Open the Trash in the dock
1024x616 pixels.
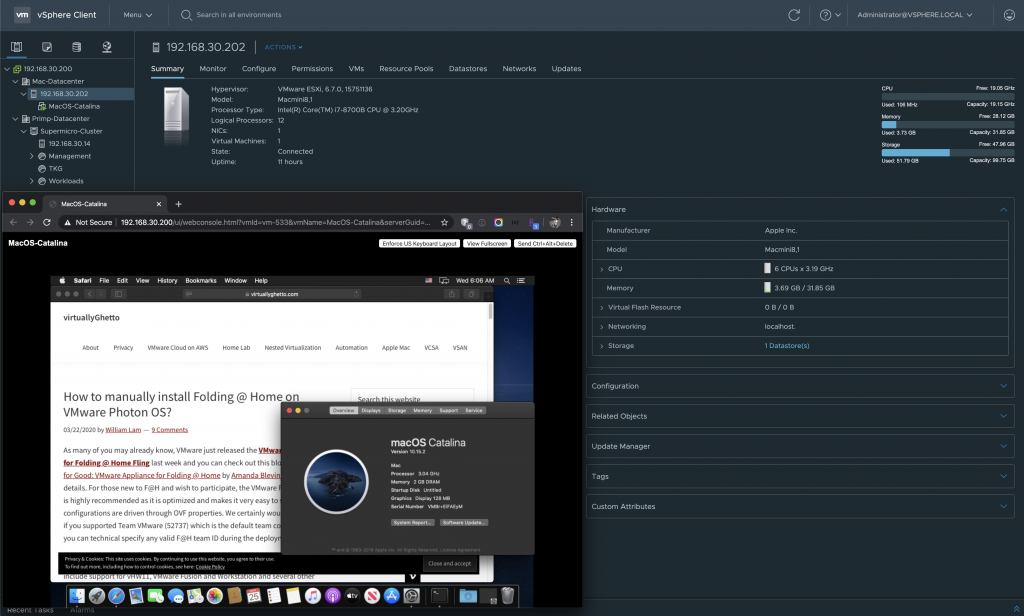pos(507,596)
